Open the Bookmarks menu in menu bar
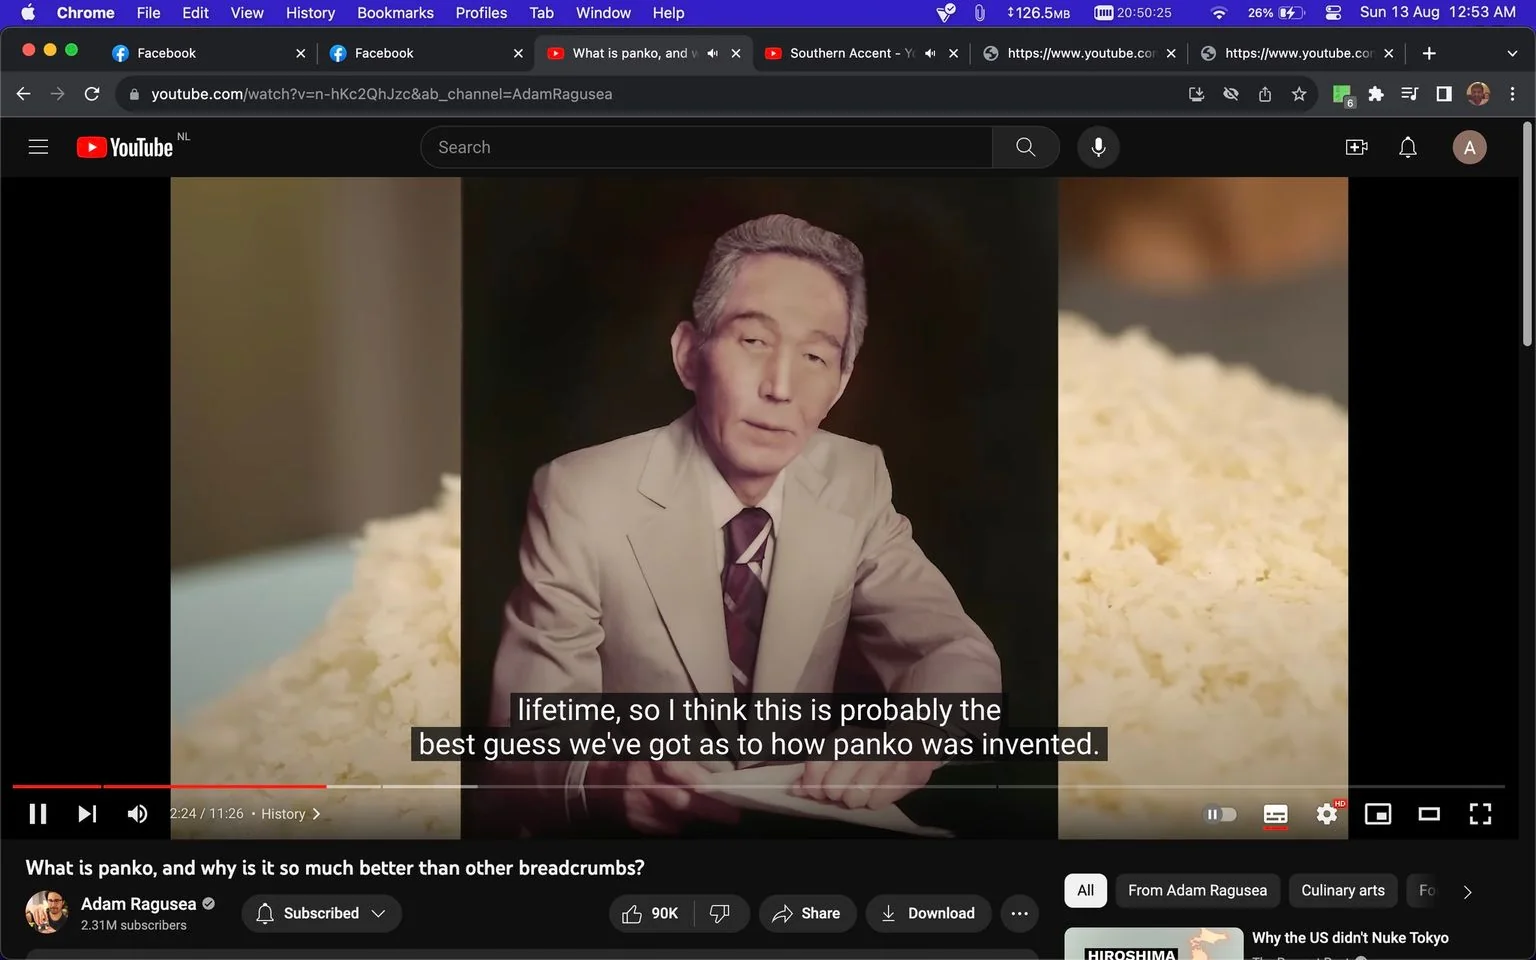Image resolution: width=1536 pixels, height=960 pixels. point(395,13)
